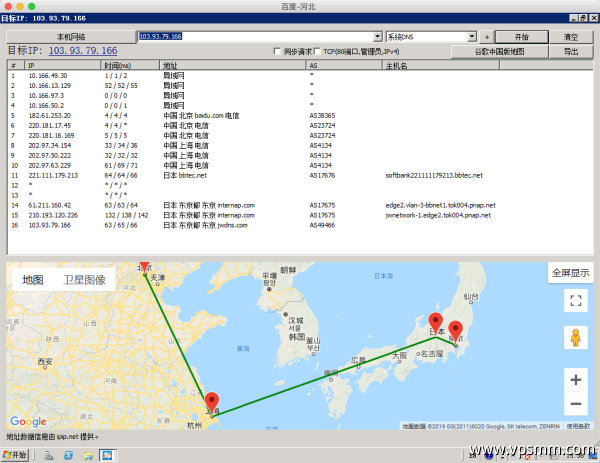Select hop row 202.97.34.154
Viewport: 600px width, 463px height.
(300, 145)
